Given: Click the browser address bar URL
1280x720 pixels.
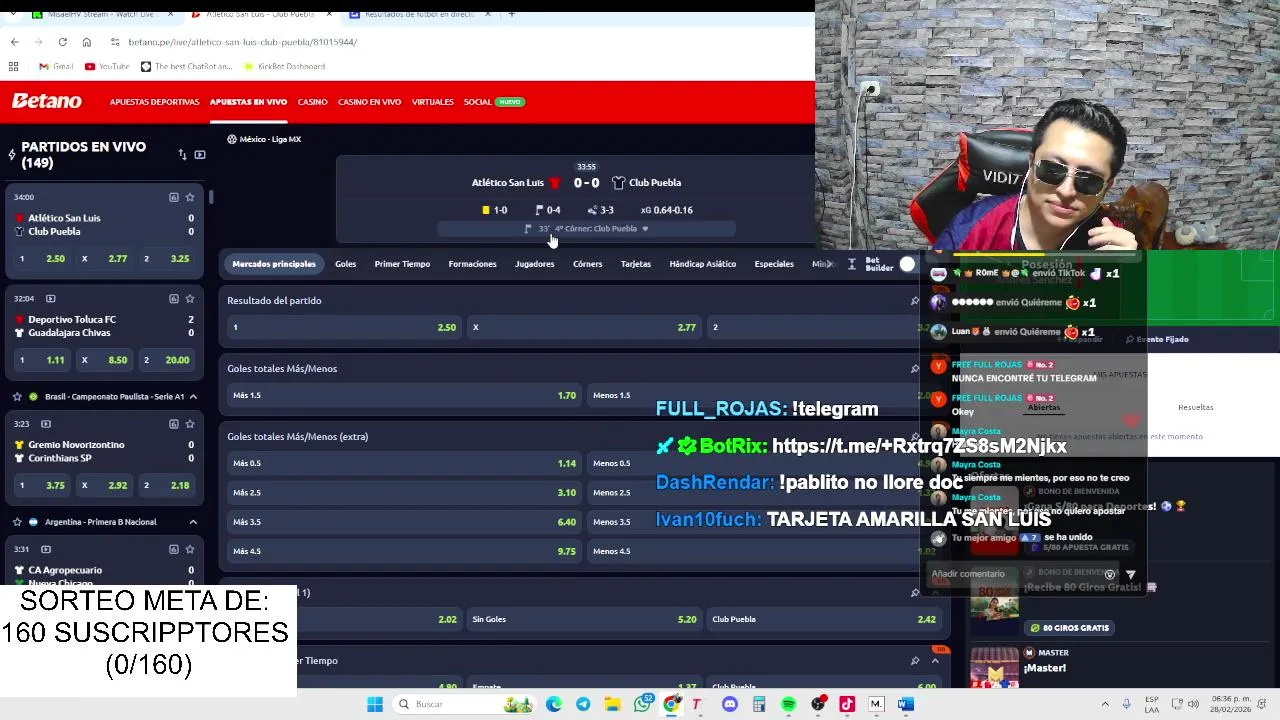Looking at the screenshot, I should (243, 42).
